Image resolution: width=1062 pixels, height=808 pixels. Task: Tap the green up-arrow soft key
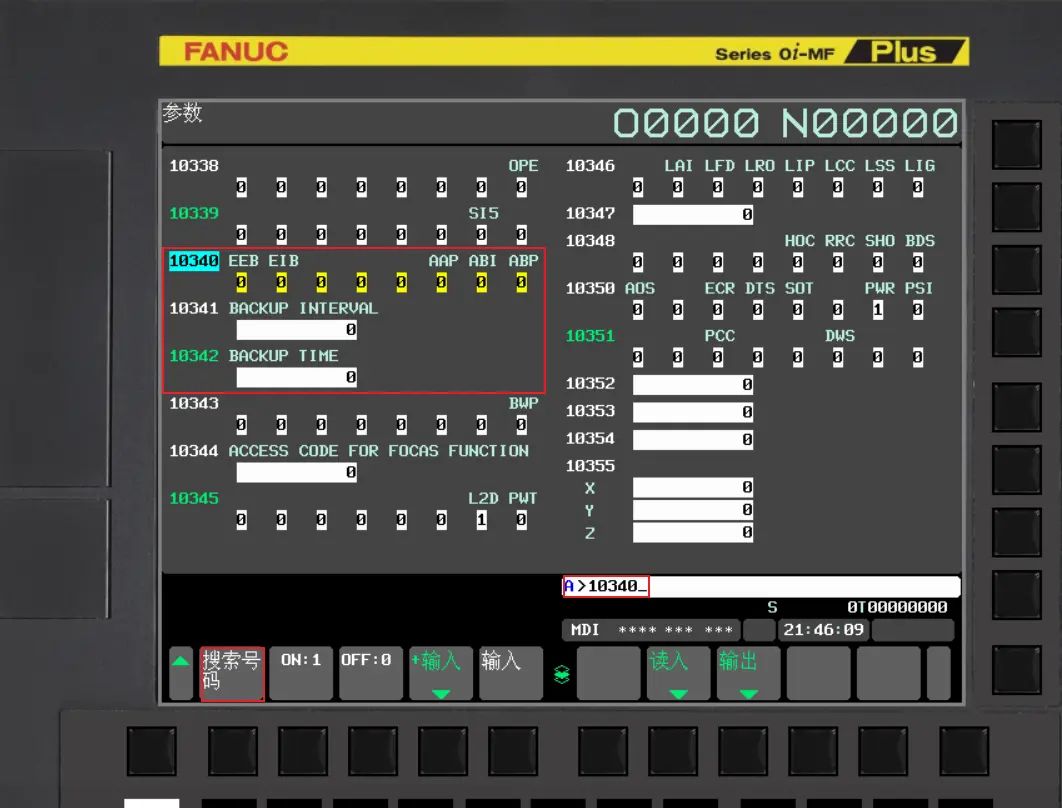coord(181,673)
